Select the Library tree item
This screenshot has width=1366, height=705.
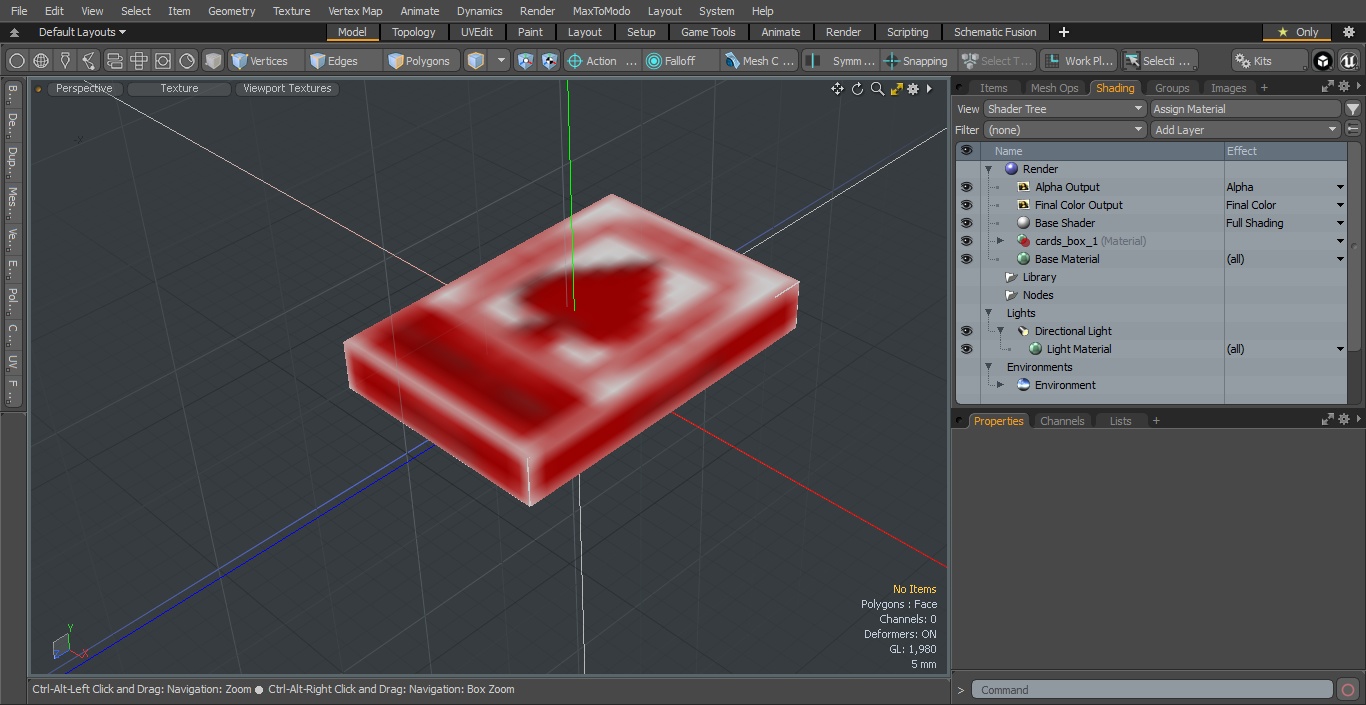(1039, 277)
